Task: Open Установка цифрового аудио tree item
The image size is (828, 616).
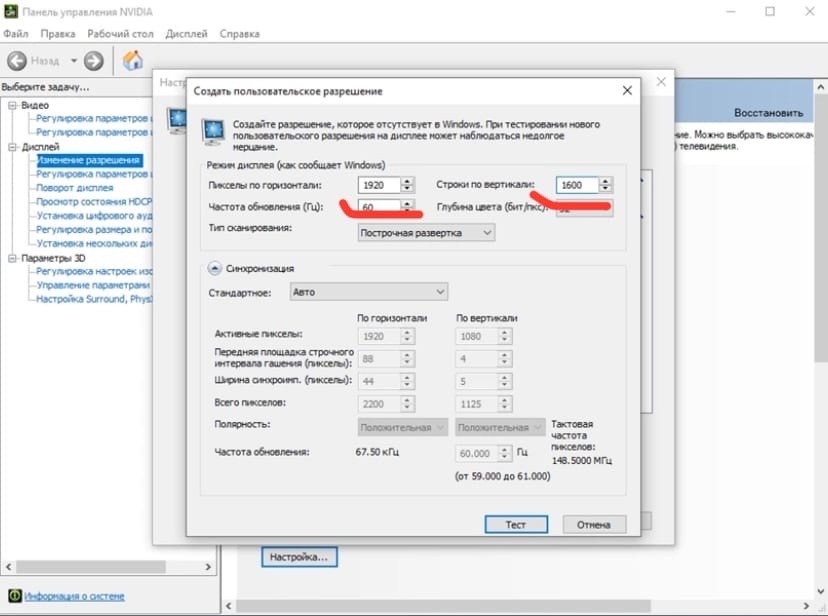Action: tap(93, 215)
